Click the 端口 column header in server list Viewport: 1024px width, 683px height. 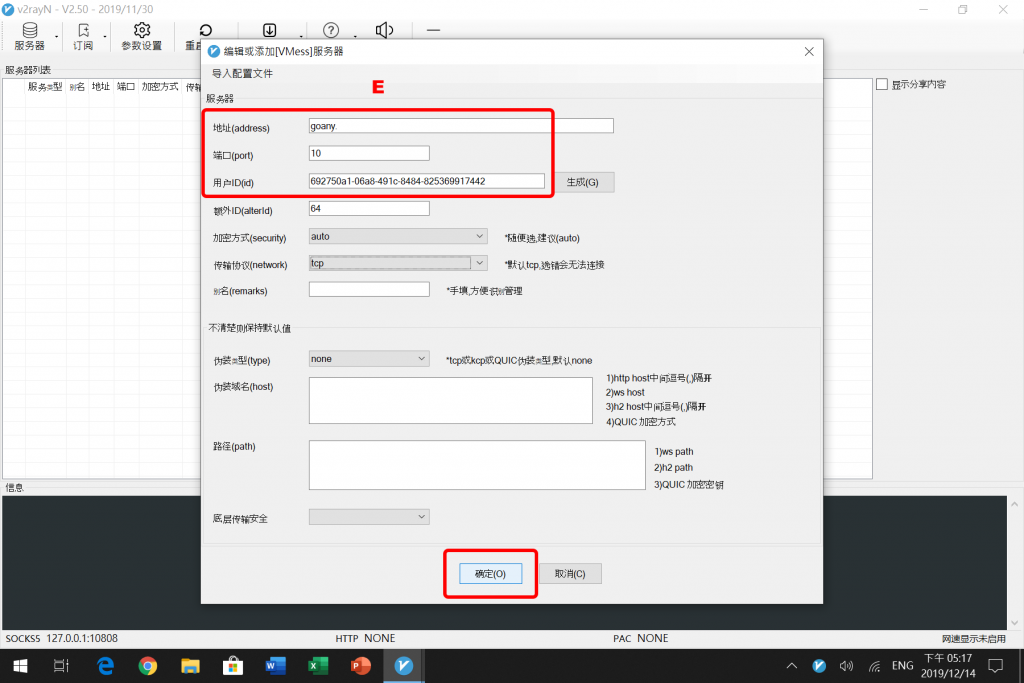[125, 86]
